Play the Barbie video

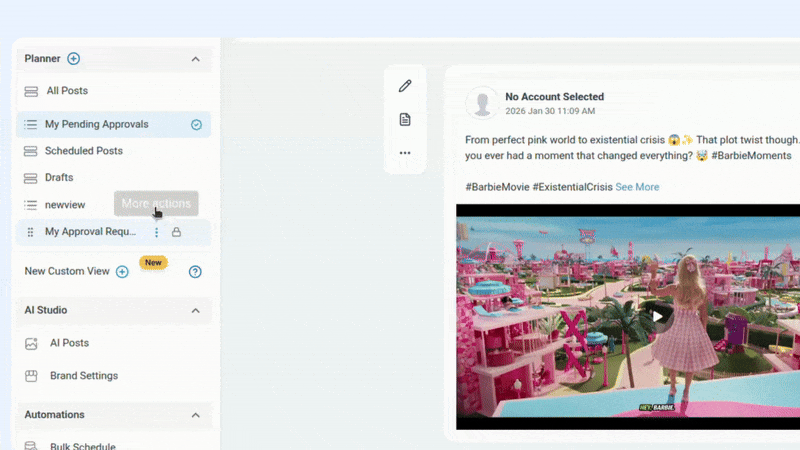tap(658, 316)
